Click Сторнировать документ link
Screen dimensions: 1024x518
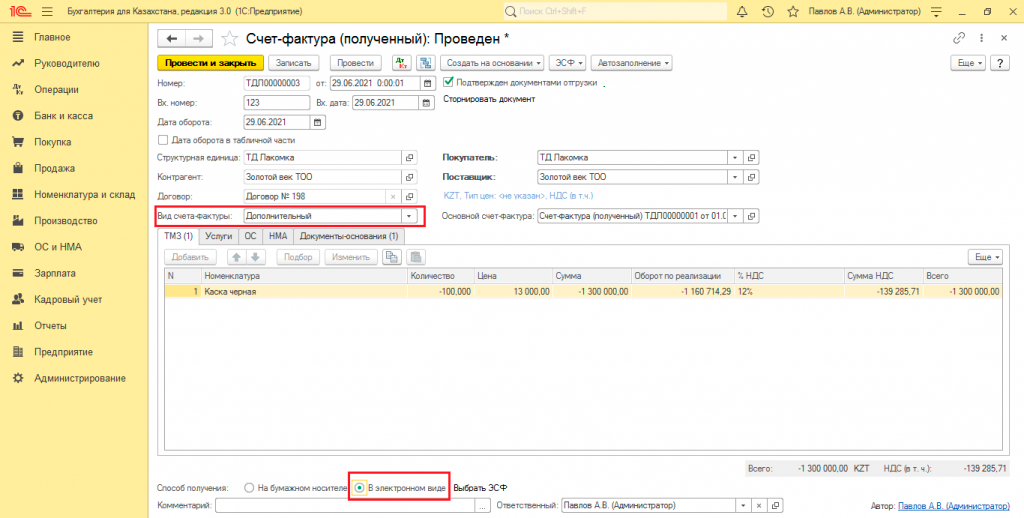click(x=489, y=99)
